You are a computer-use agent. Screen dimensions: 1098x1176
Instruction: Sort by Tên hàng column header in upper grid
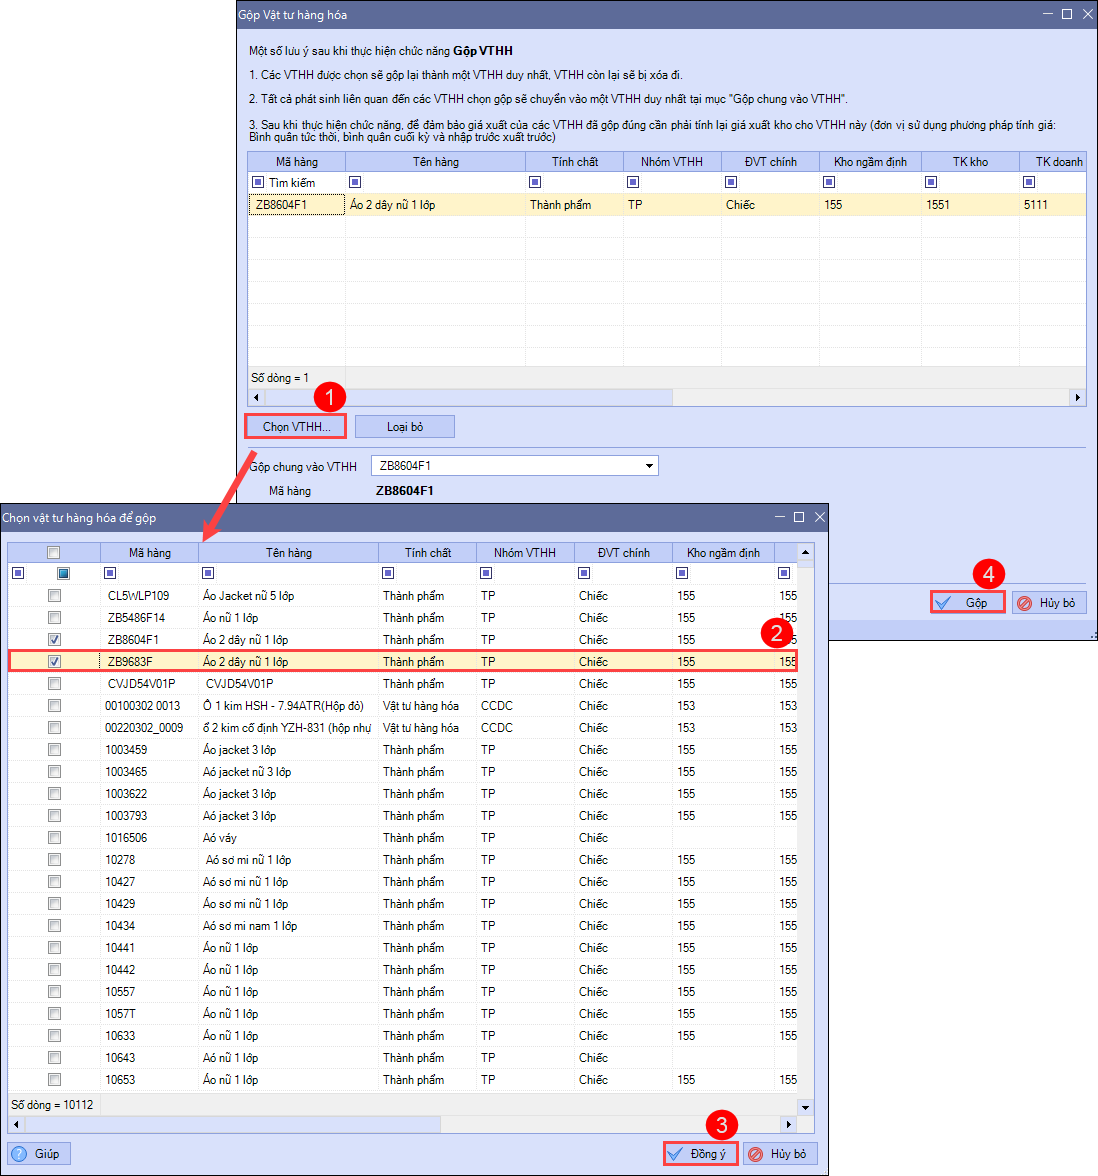pos(435,162)
